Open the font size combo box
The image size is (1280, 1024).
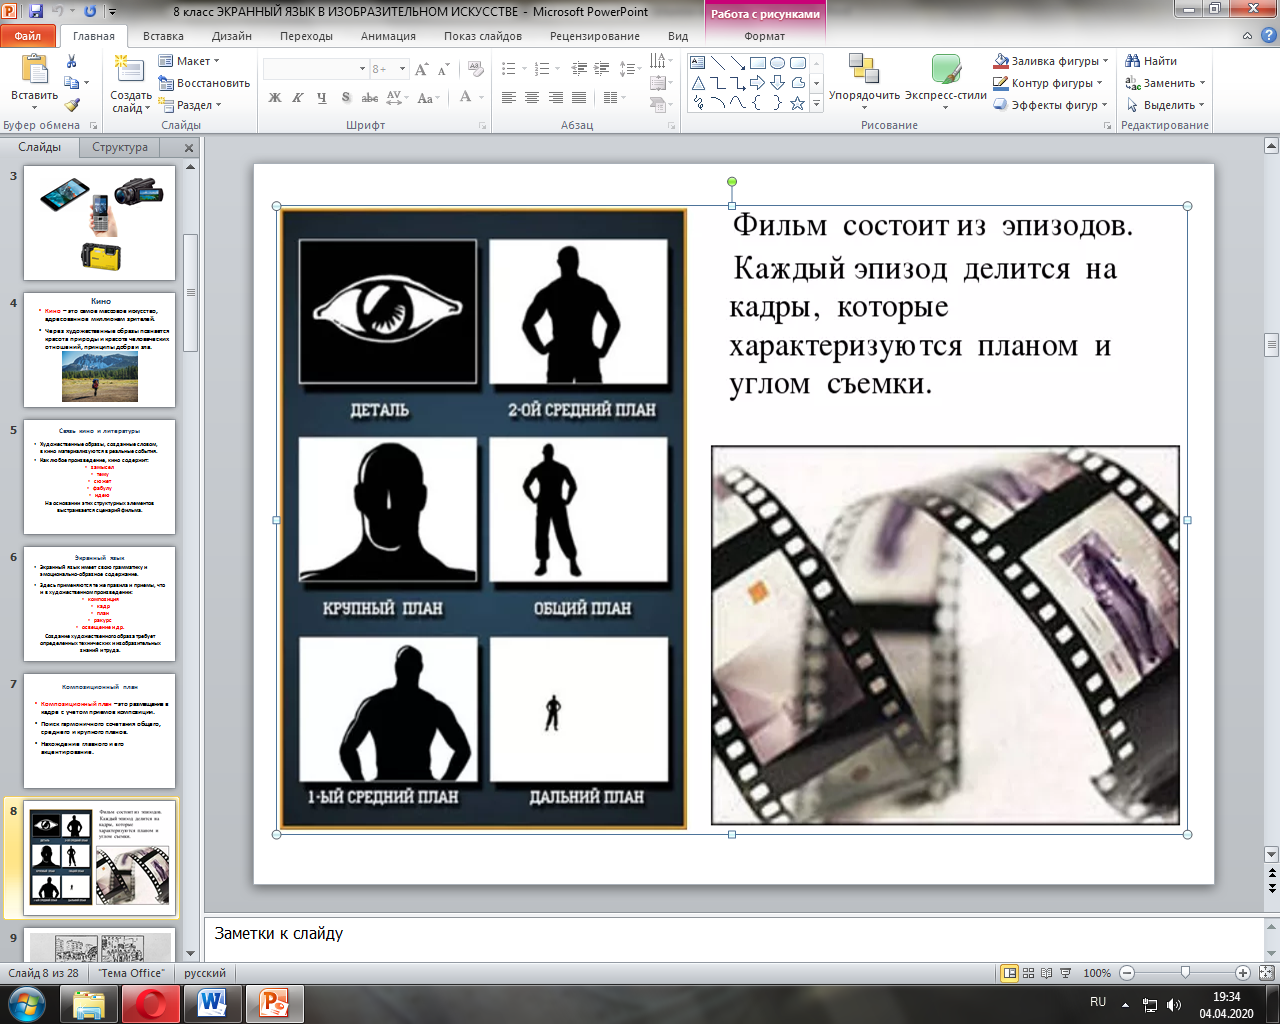389,69
